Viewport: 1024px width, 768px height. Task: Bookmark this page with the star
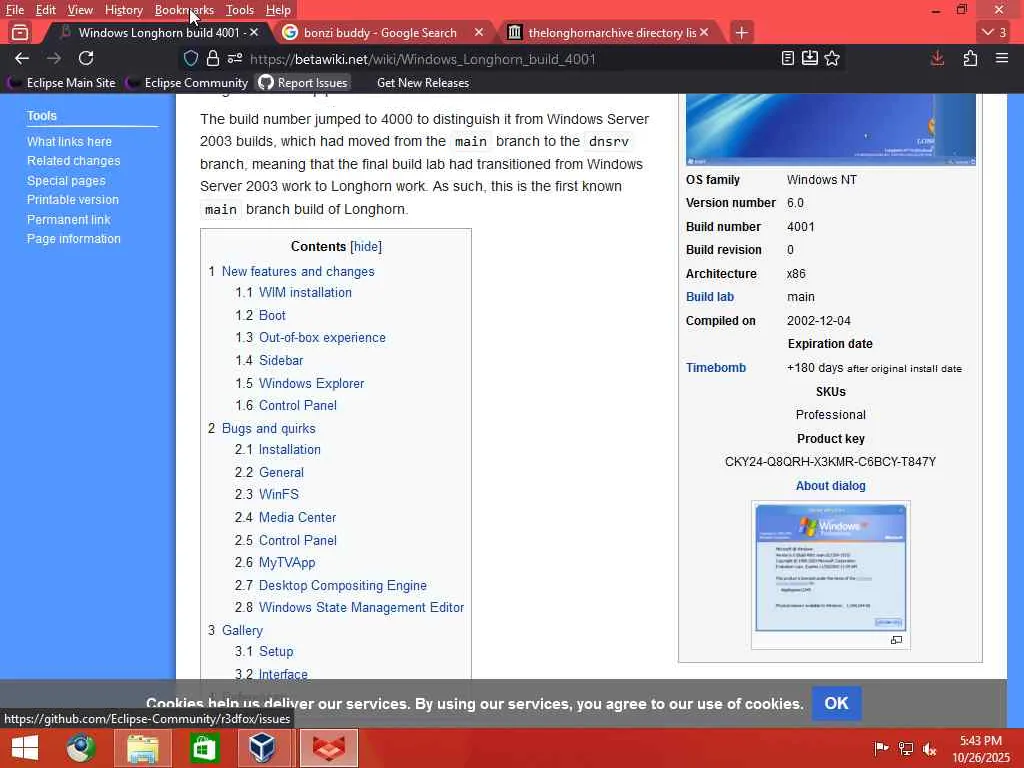pyautogui.click(x=832, y=59)
